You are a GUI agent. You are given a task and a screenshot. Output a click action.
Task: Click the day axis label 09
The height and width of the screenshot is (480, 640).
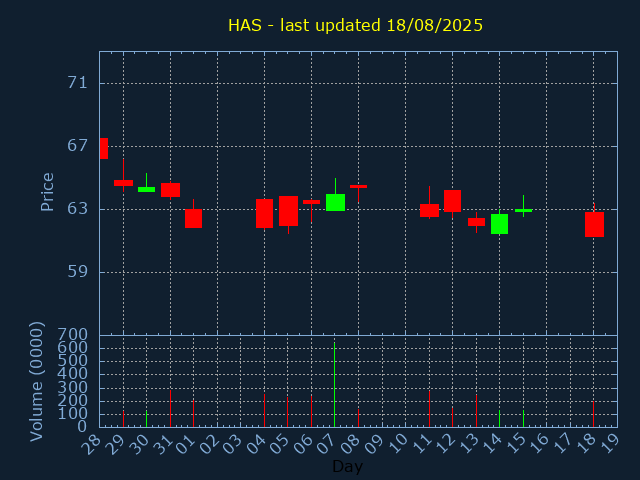[373, 444]
